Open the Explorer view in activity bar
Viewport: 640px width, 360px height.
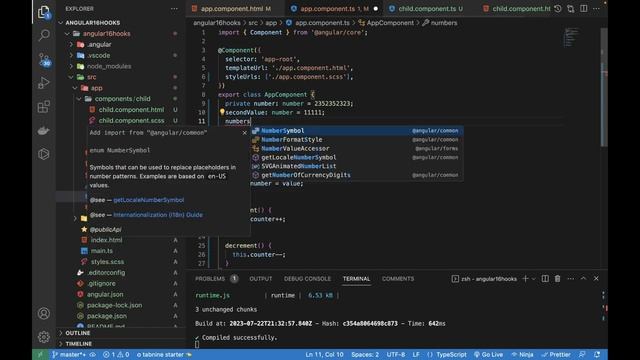tap(44, 12)
